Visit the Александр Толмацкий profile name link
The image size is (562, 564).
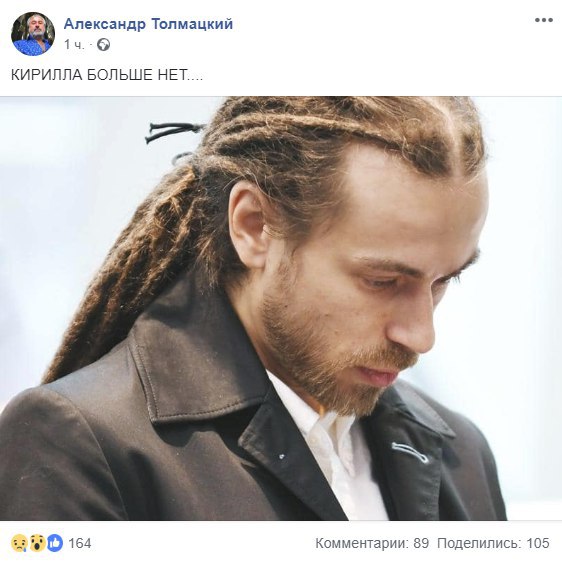pos(148,24)
